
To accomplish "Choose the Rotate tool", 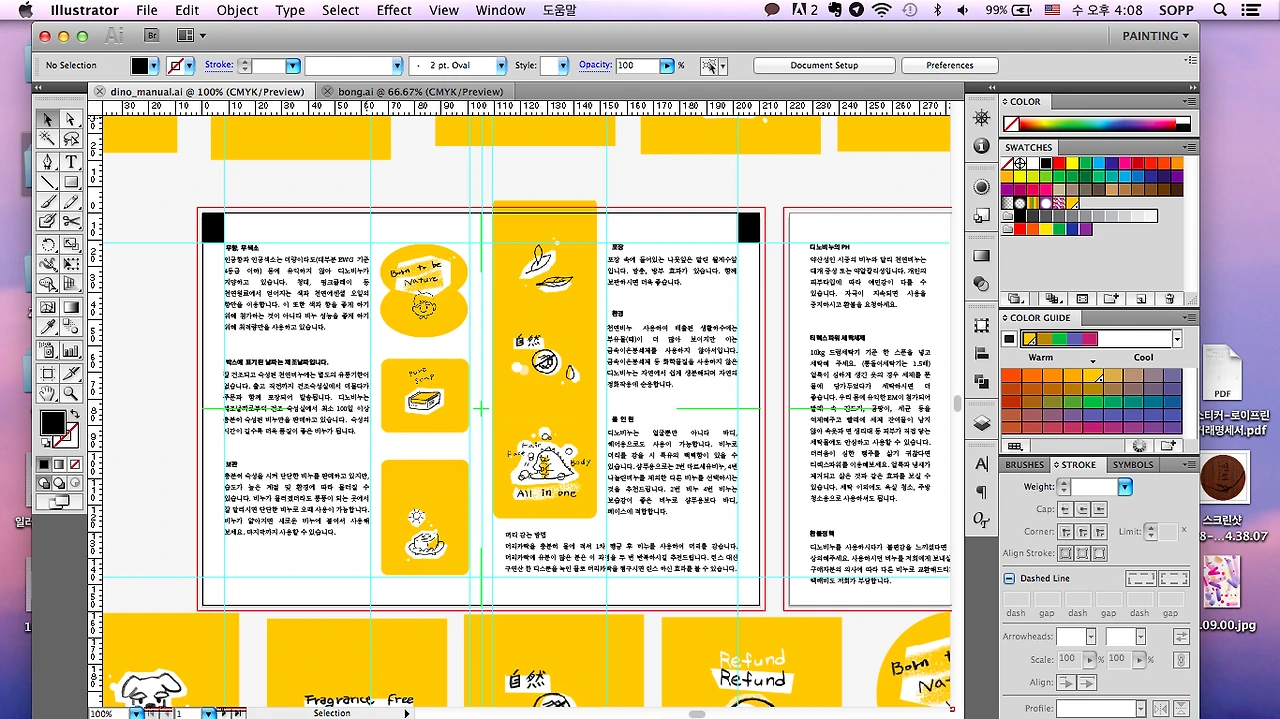I will [x=47, y=244].
